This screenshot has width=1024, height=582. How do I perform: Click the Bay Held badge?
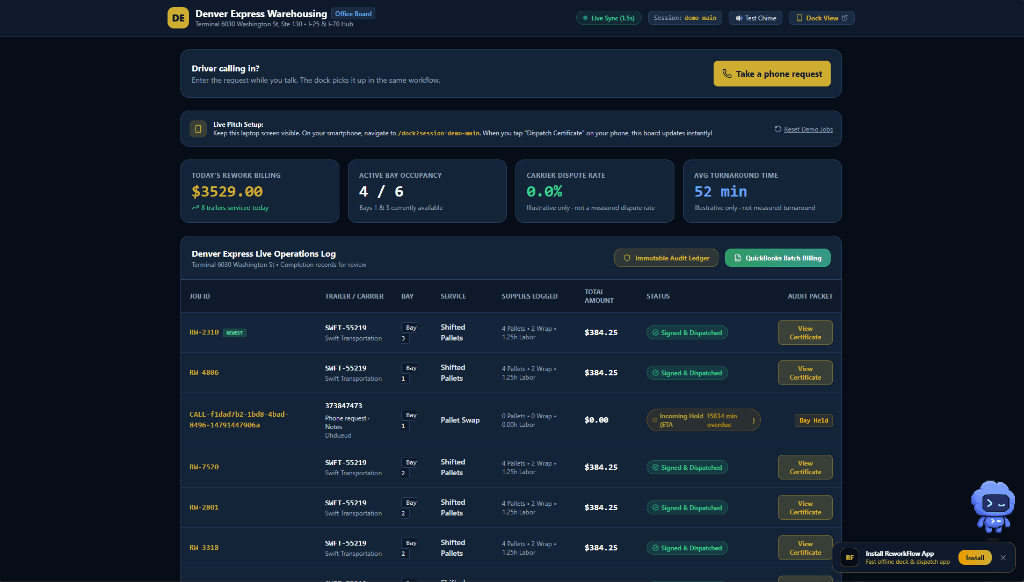click(813, 421)
